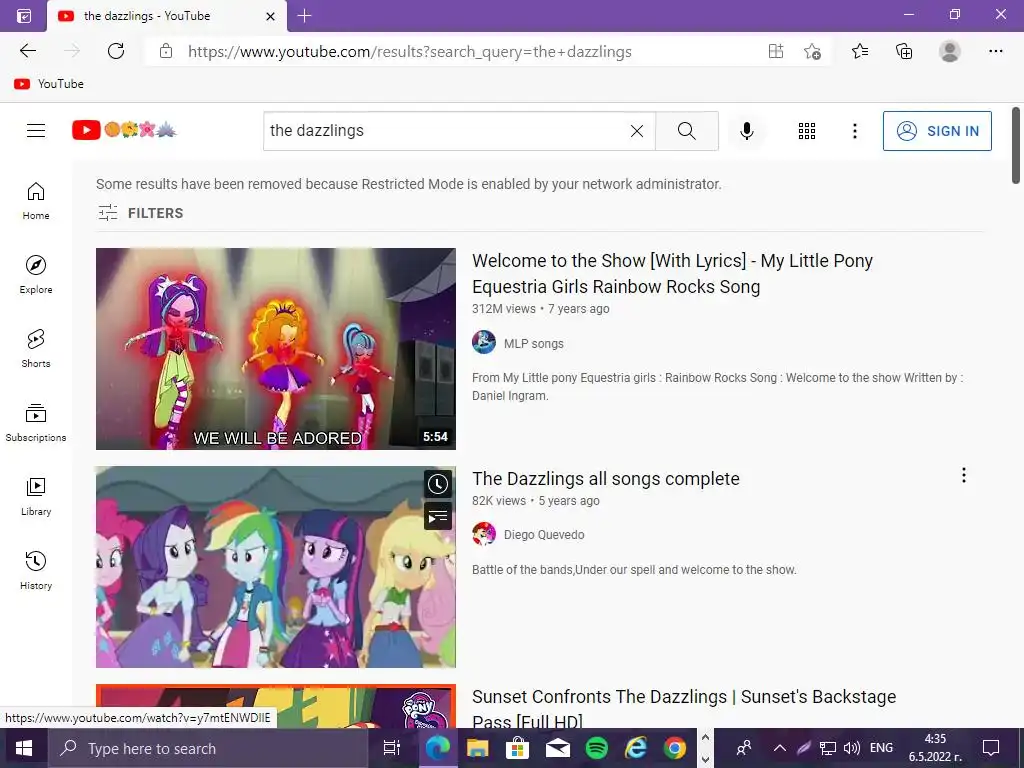1024x768 pixels.
Task: Close the YouTube tab
Action: [270, 16]
